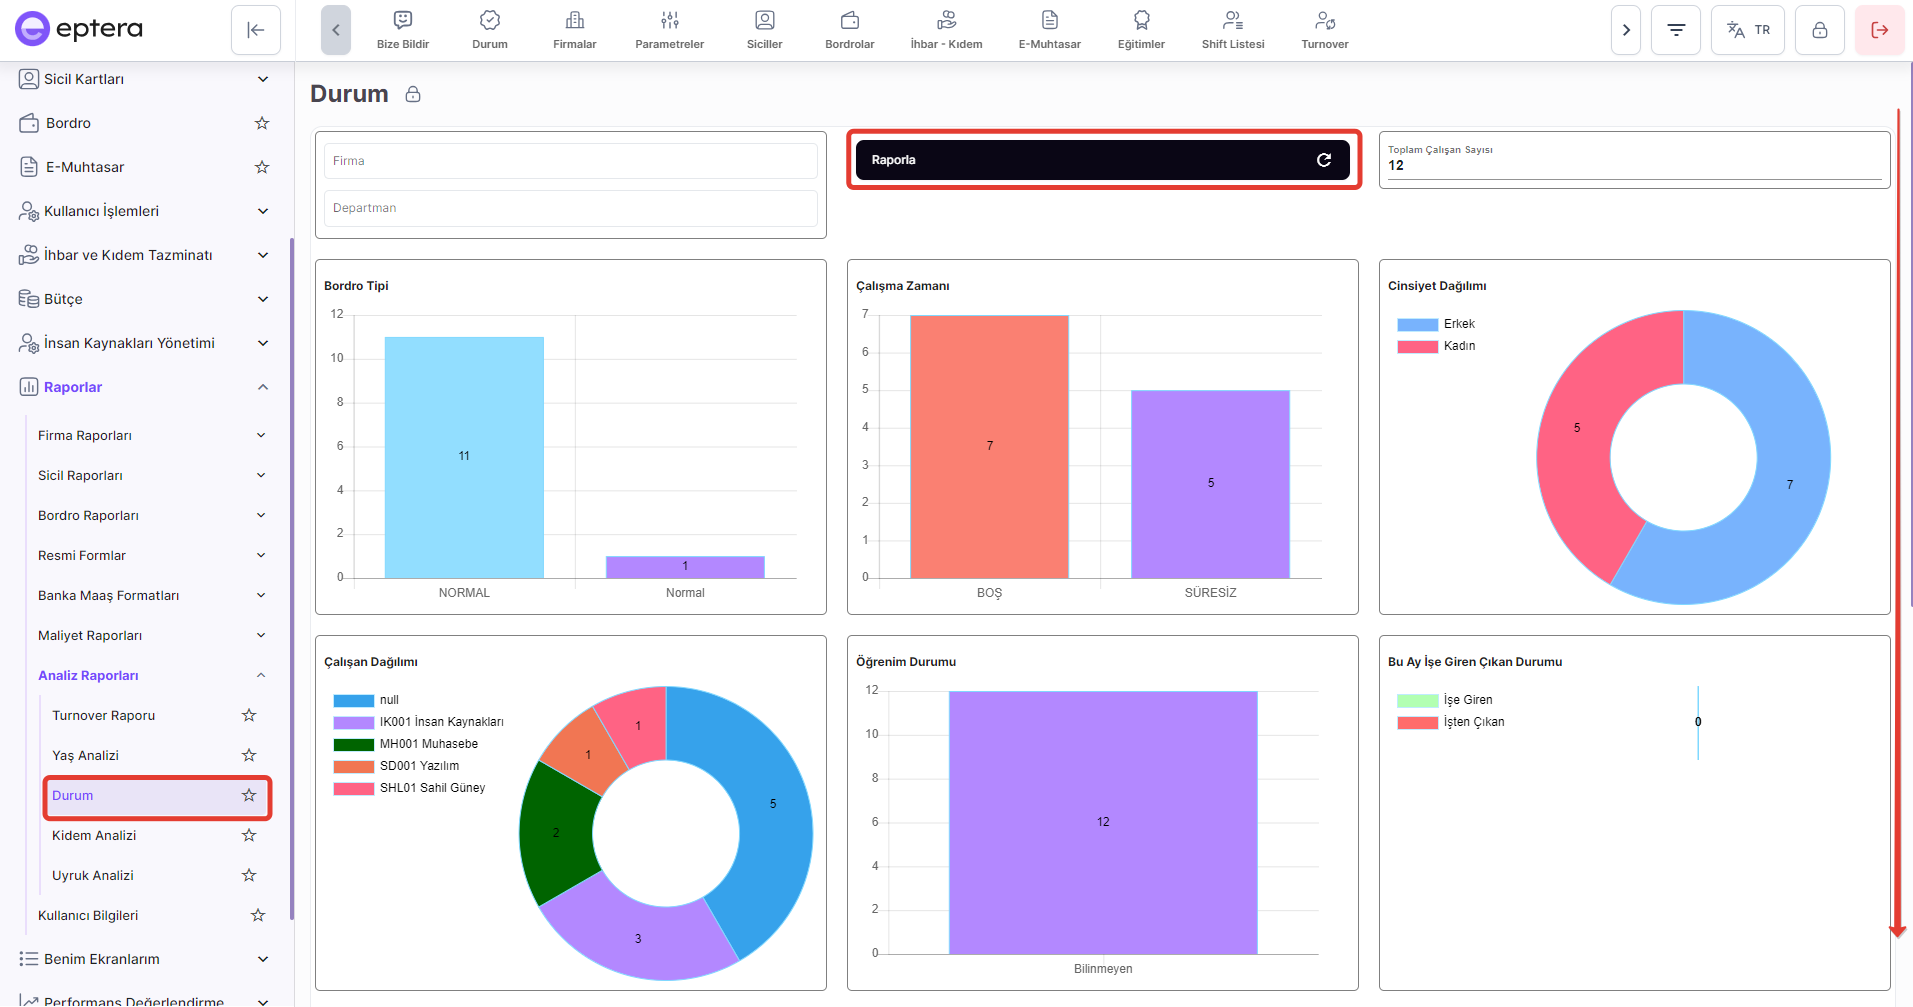Toggle favorite star for Turnover Raporu
1913x1007 pixels.
[x=249, y=715]
